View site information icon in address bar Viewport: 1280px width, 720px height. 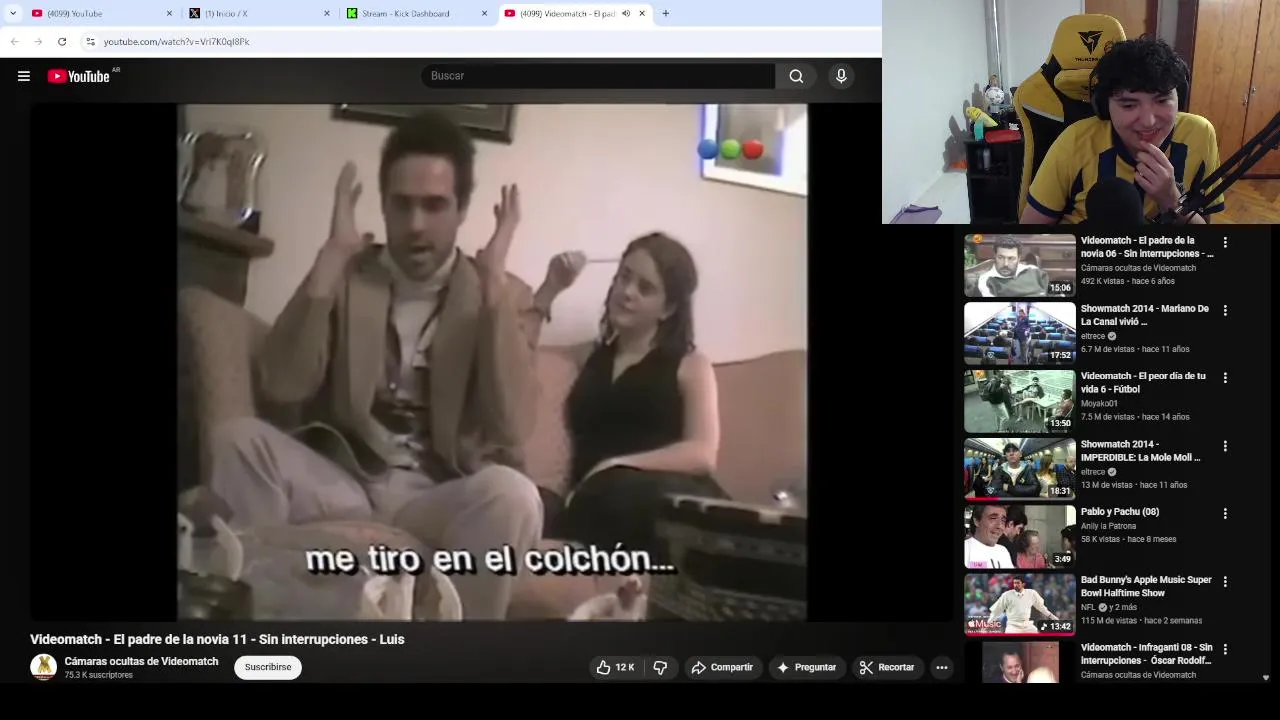coord(90,41)
